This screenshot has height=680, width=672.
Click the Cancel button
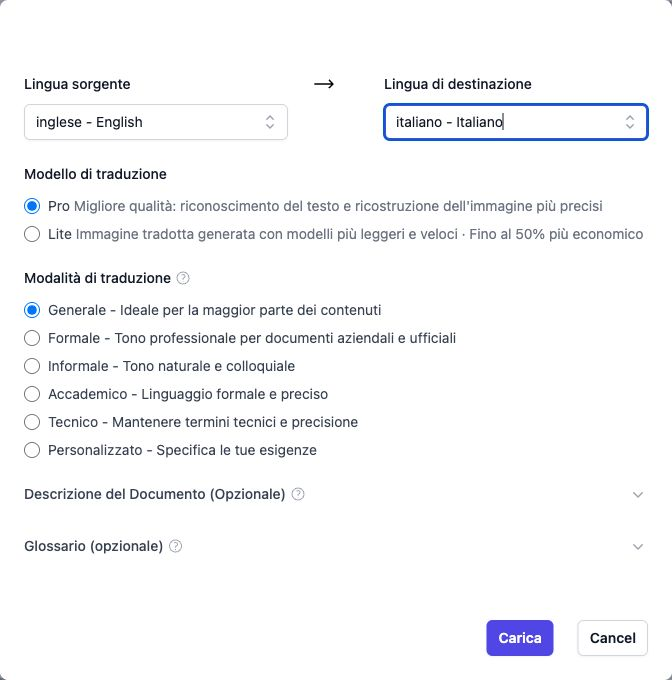point(613,638)
